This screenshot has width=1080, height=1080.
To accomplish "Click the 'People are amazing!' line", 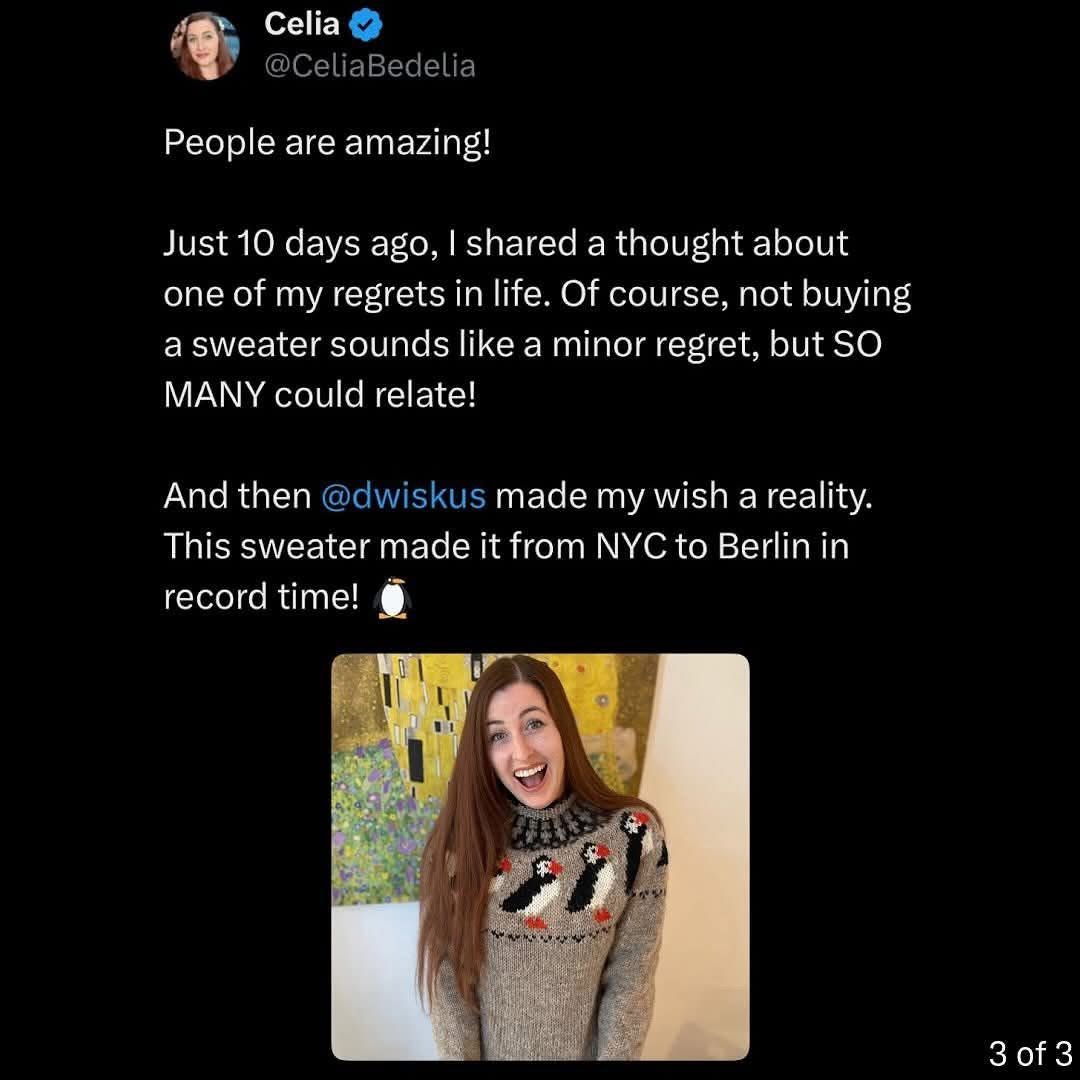I will coord(327,143).
